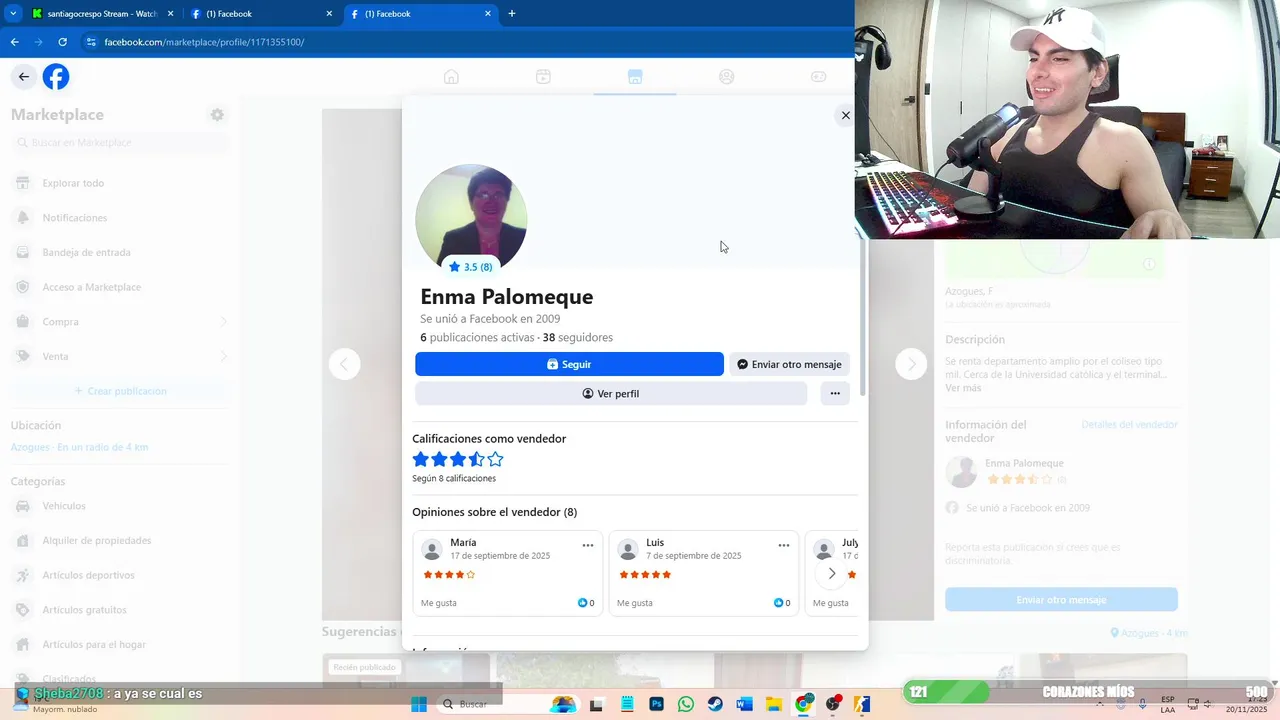Click the seller star rating row
This screenshot has width=1280, height=720.
point(458,459)
